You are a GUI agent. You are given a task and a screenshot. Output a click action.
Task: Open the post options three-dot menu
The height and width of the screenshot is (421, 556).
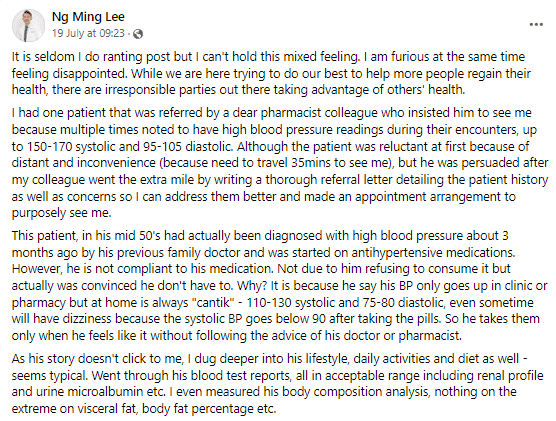click(536, 24)
